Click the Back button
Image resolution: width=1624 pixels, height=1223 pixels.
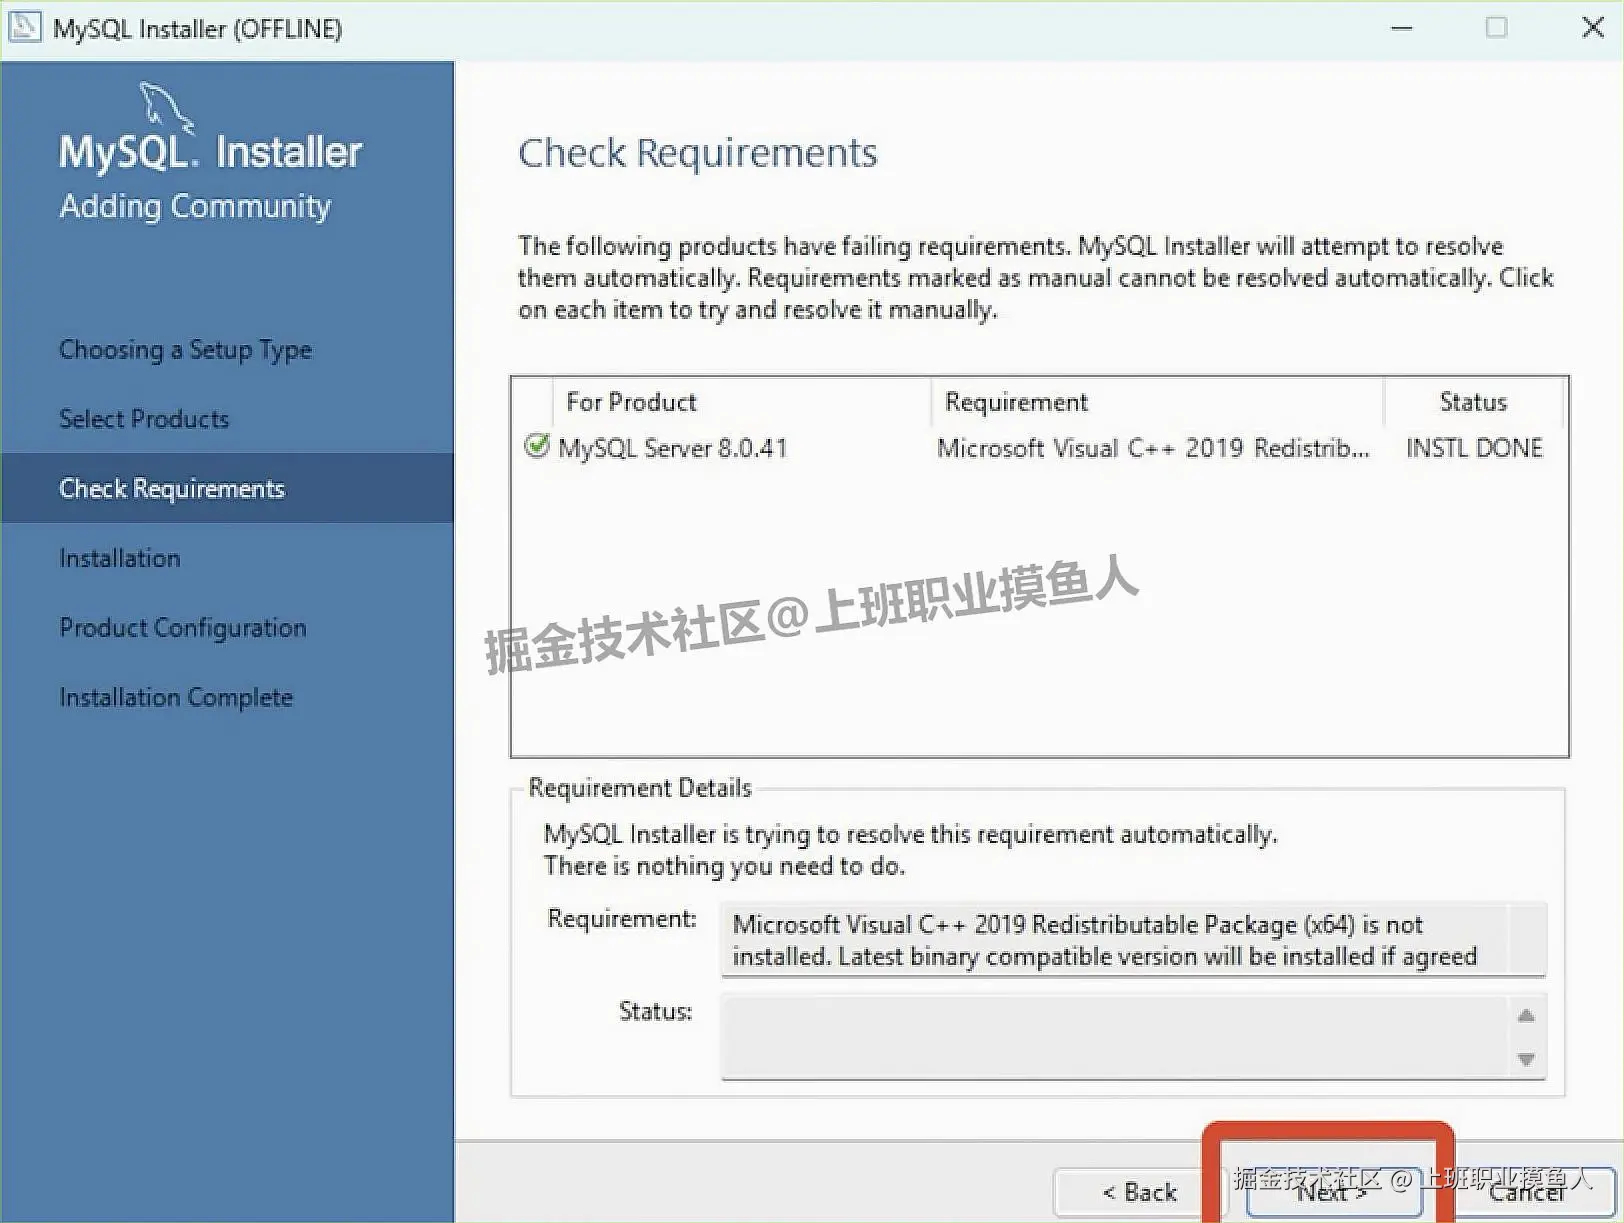(1138, 1192)
